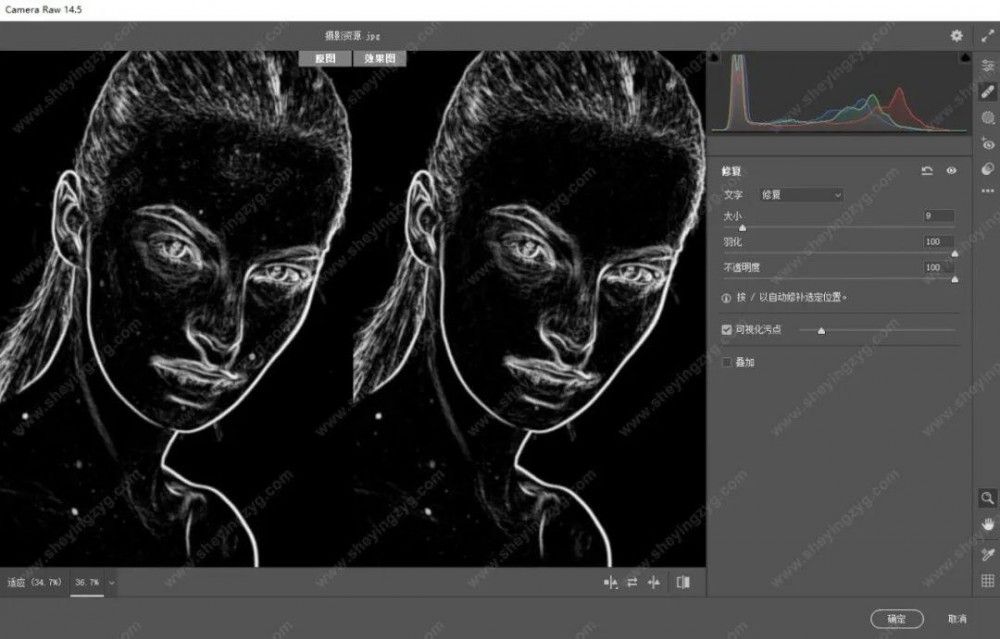Click the 确定 button
Screen dimensions: 1000x639
click(x=896, y=619)
